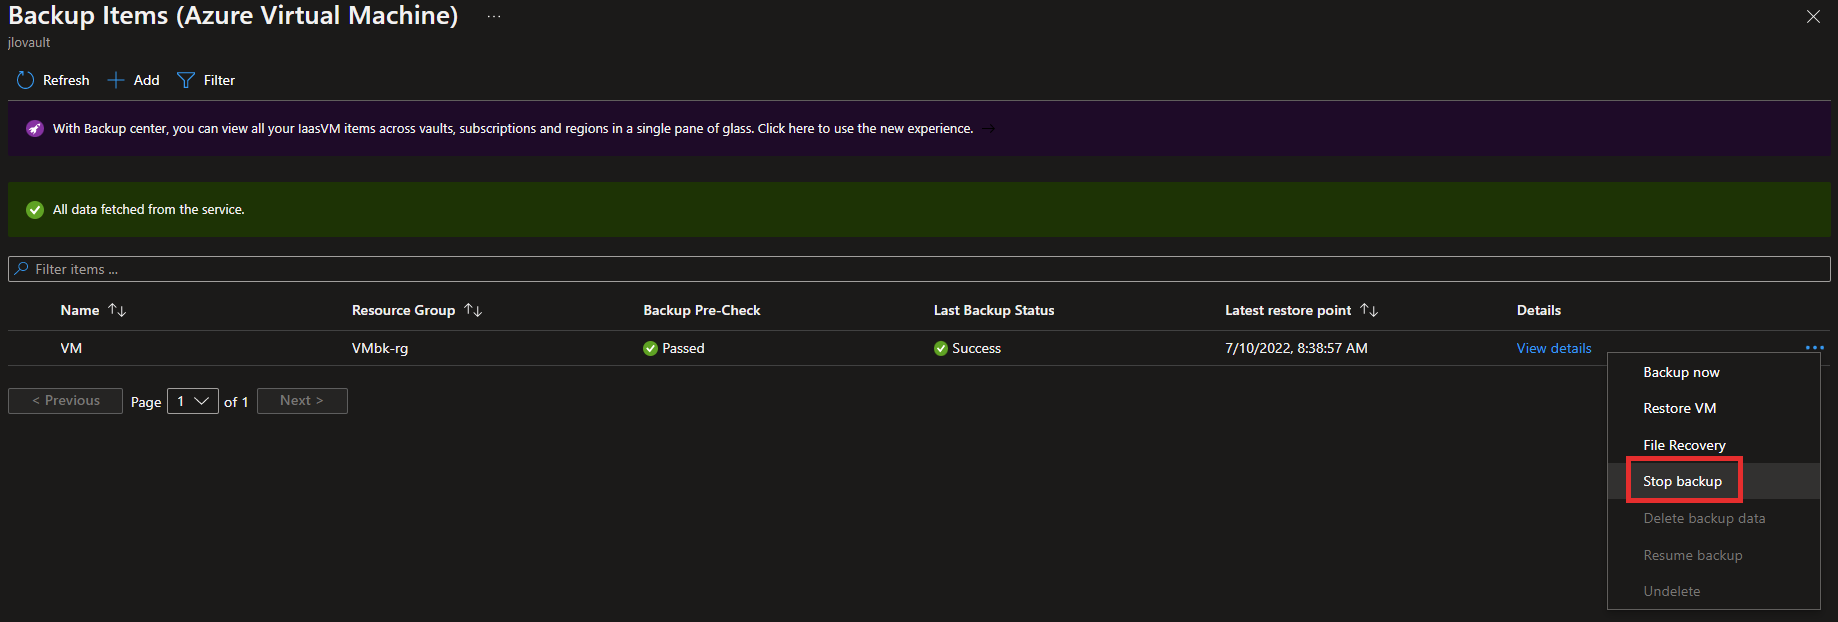The width and height of the screenshot is (1838, 622).
Task: Click the Success backup status icon
Action: [940, 348]
